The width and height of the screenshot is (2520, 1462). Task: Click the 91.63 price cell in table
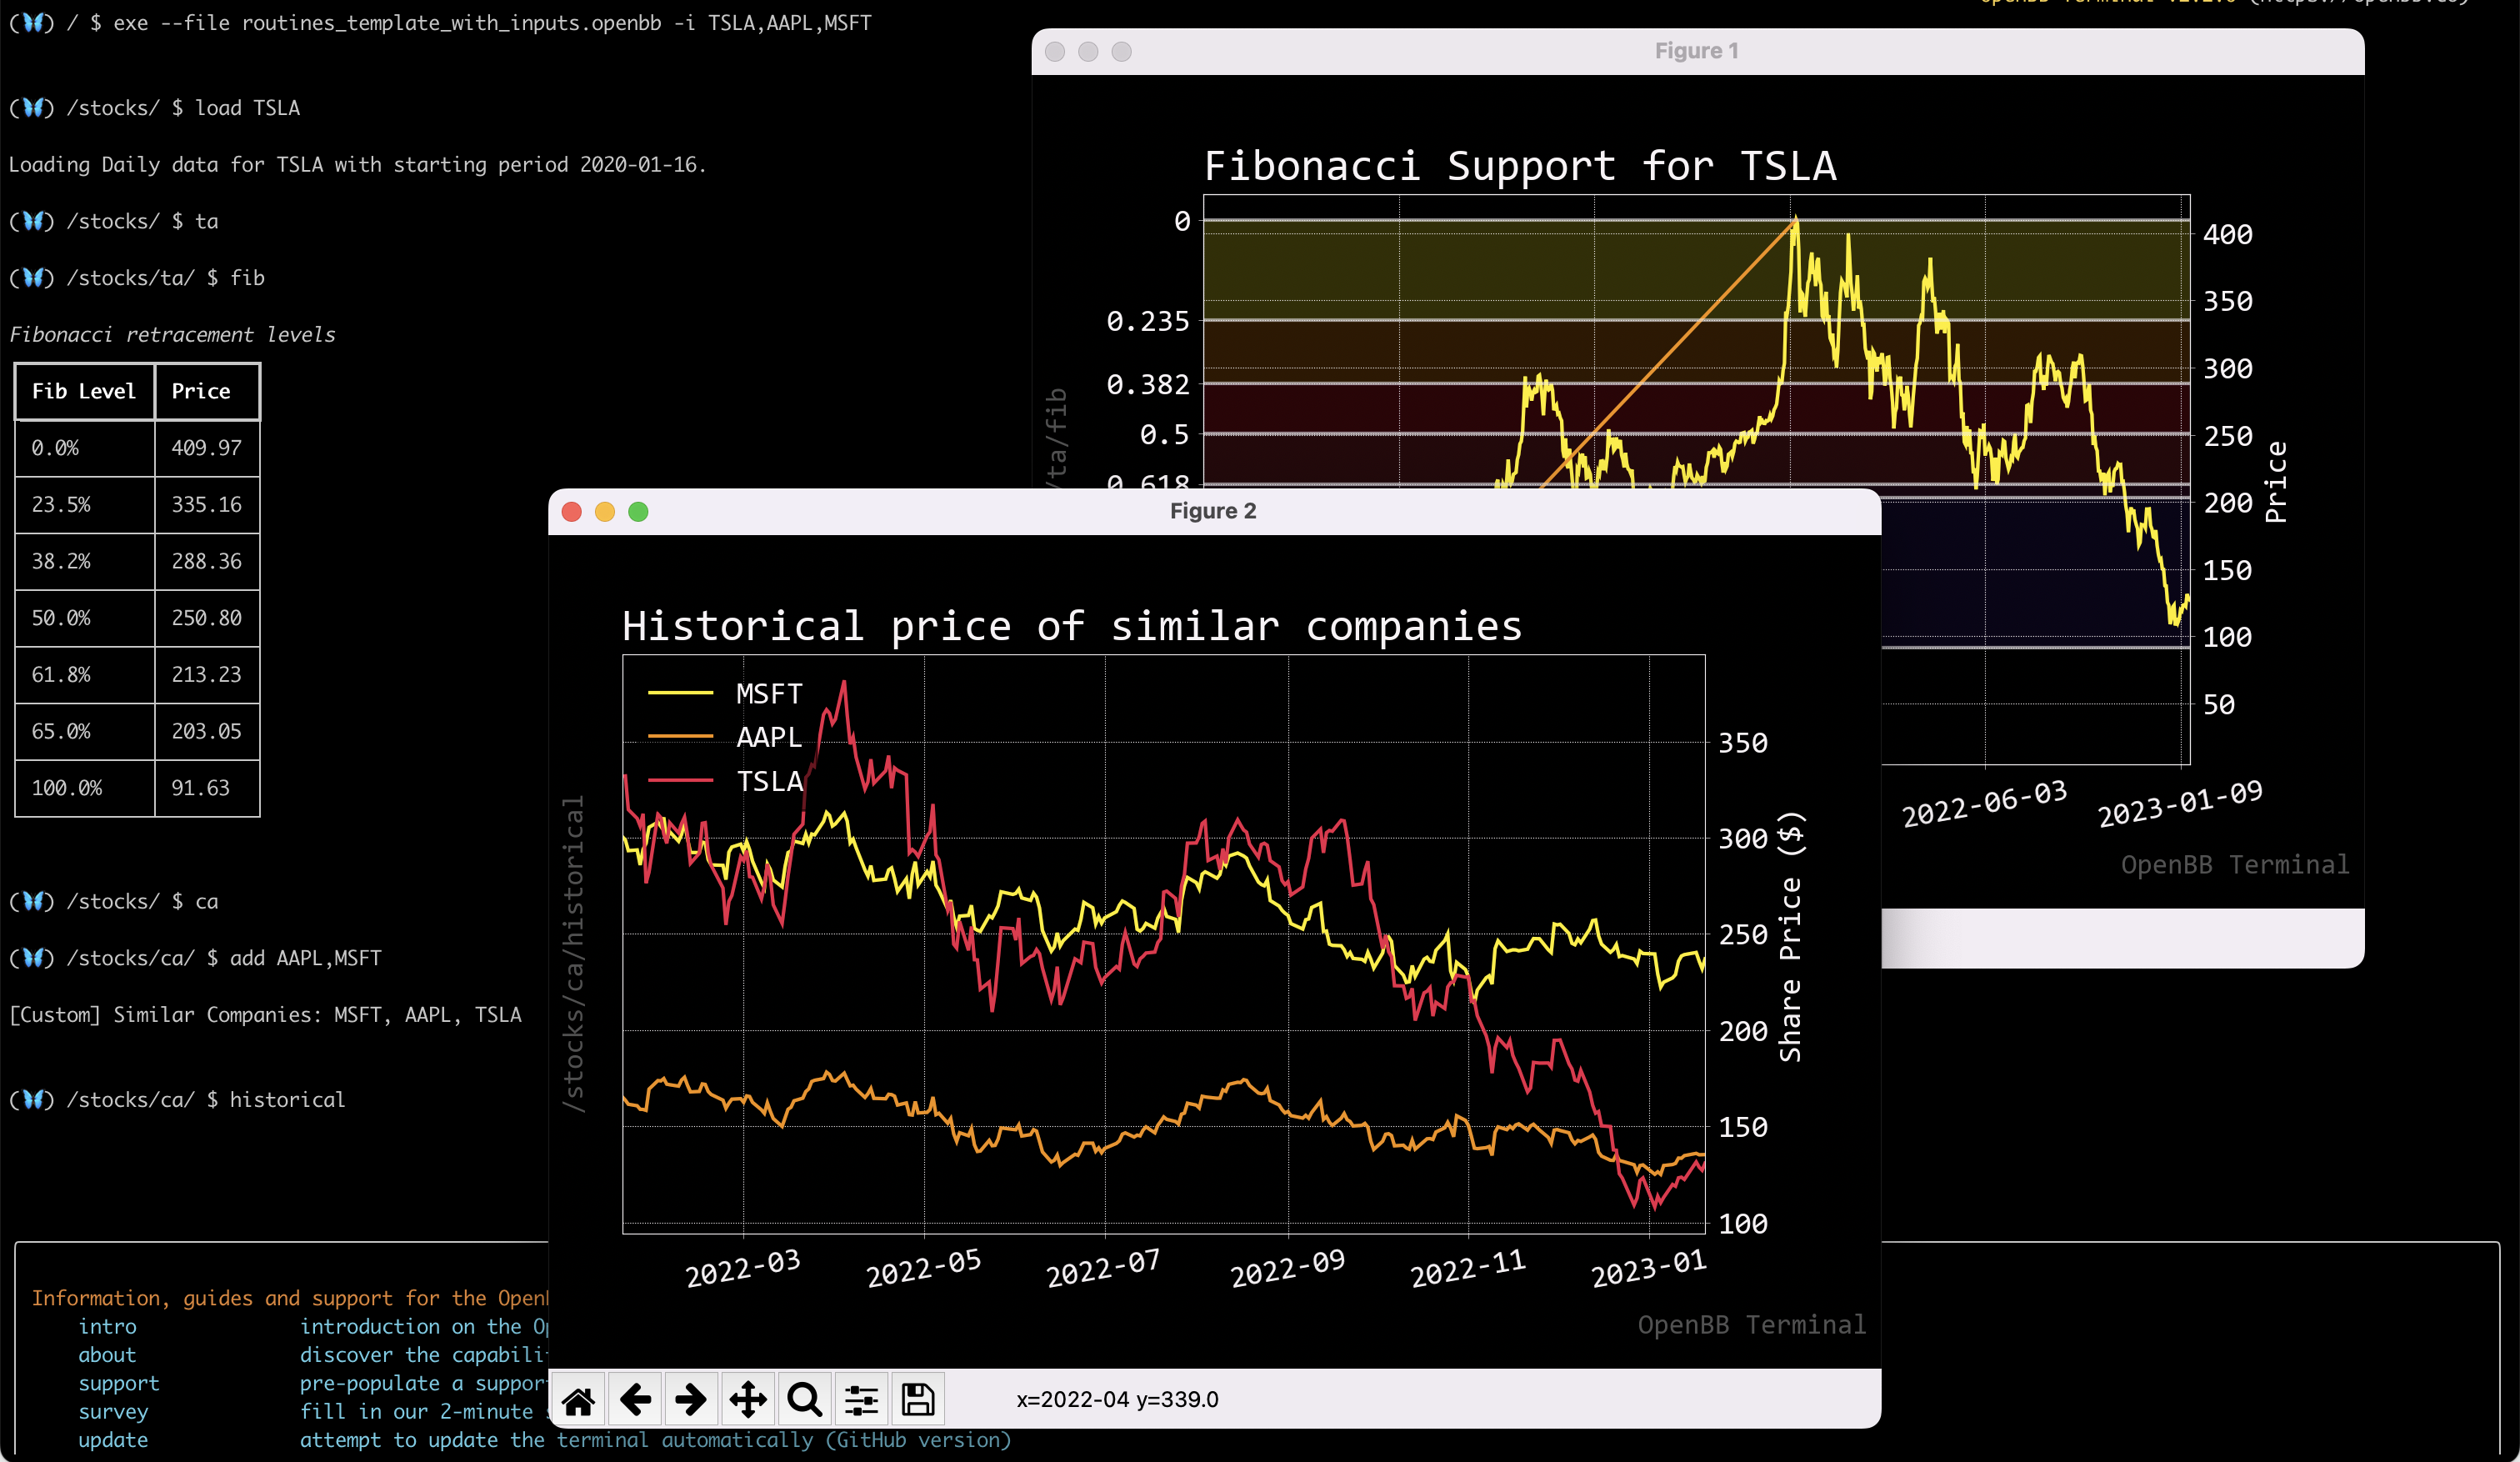207,788
